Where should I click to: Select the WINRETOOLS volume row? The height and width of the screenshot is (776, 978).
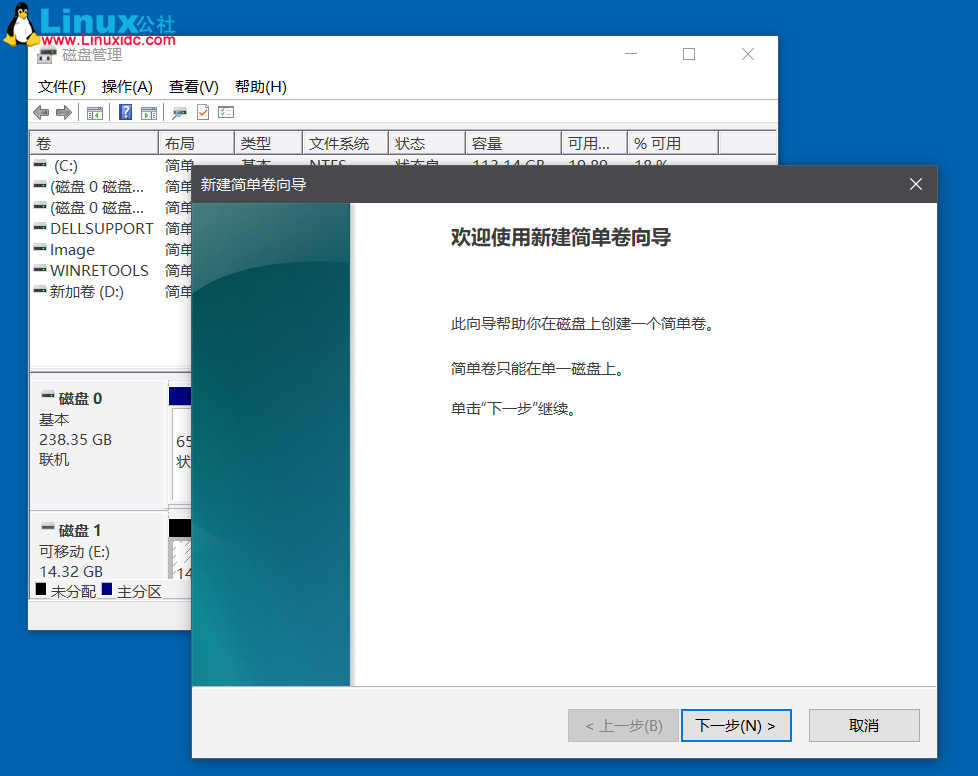click(x=111, y=271)
